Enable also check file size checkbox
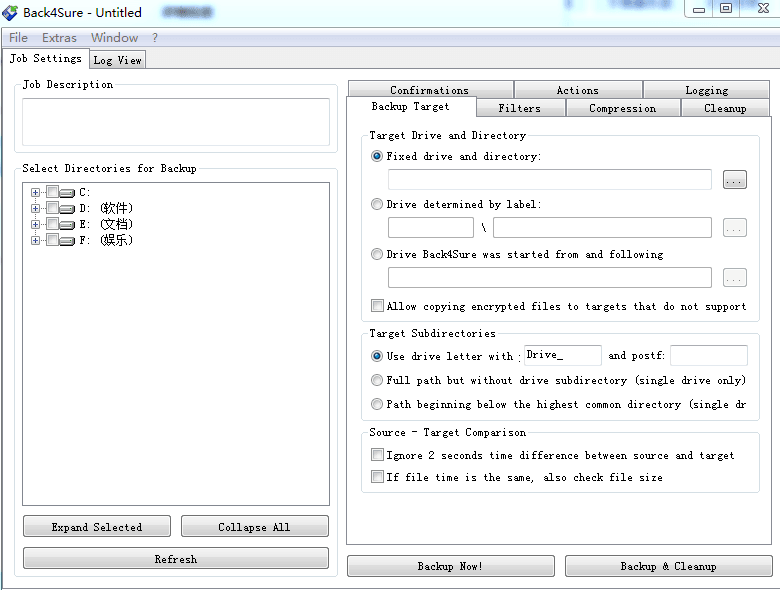780x590 pixels. point(378,477)
